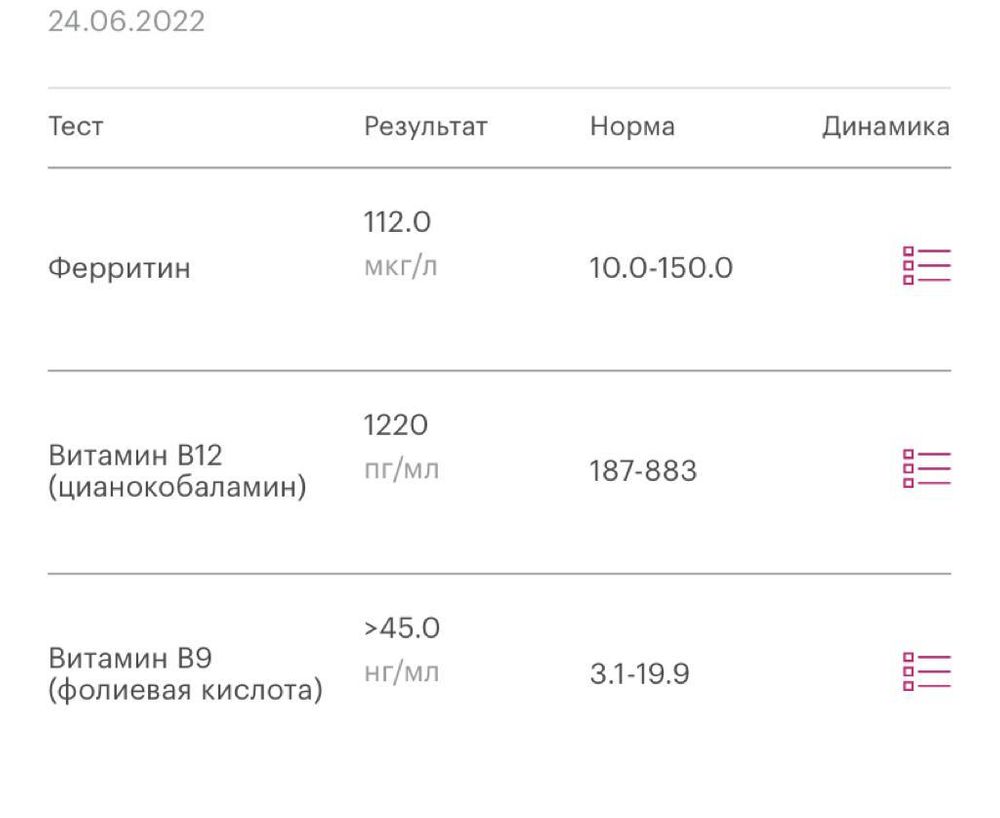The height and width of the screenshot is (818, 1000).
Task: Click the Динамика column header
Action: click(885, 127)
